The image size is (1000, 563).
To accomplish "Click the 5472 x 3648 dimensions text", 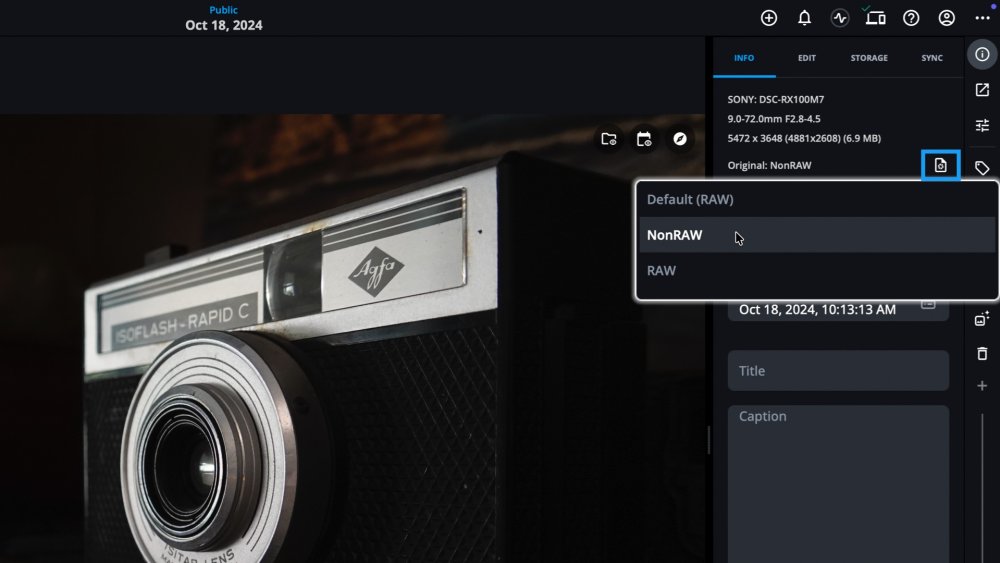I will [x=804, y=138].
